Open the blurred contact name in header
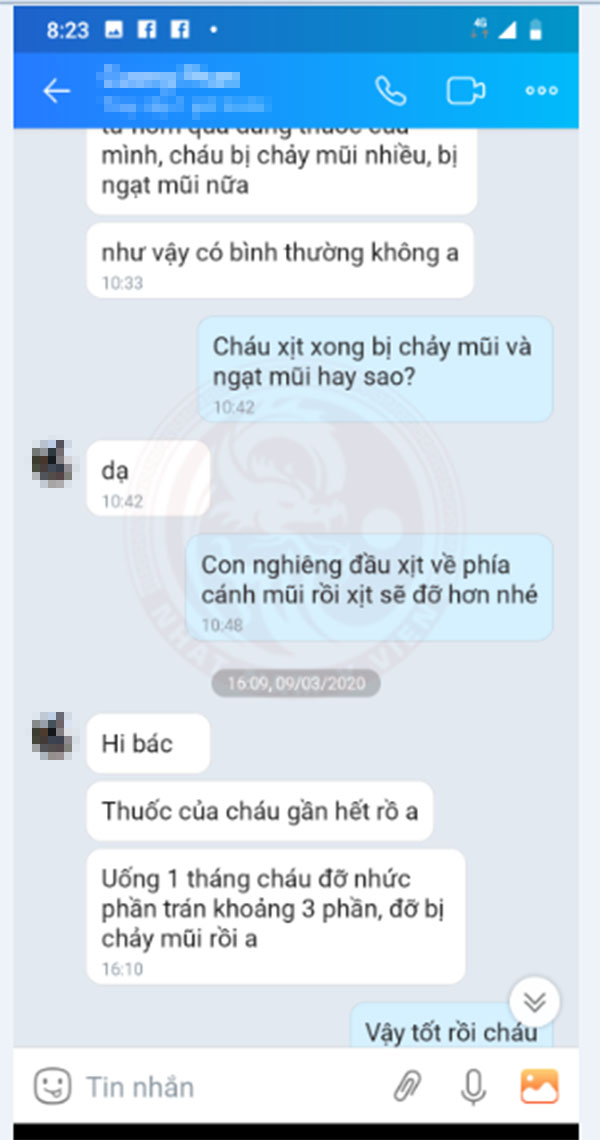The image size is (600, 1140). pos(185,91)
